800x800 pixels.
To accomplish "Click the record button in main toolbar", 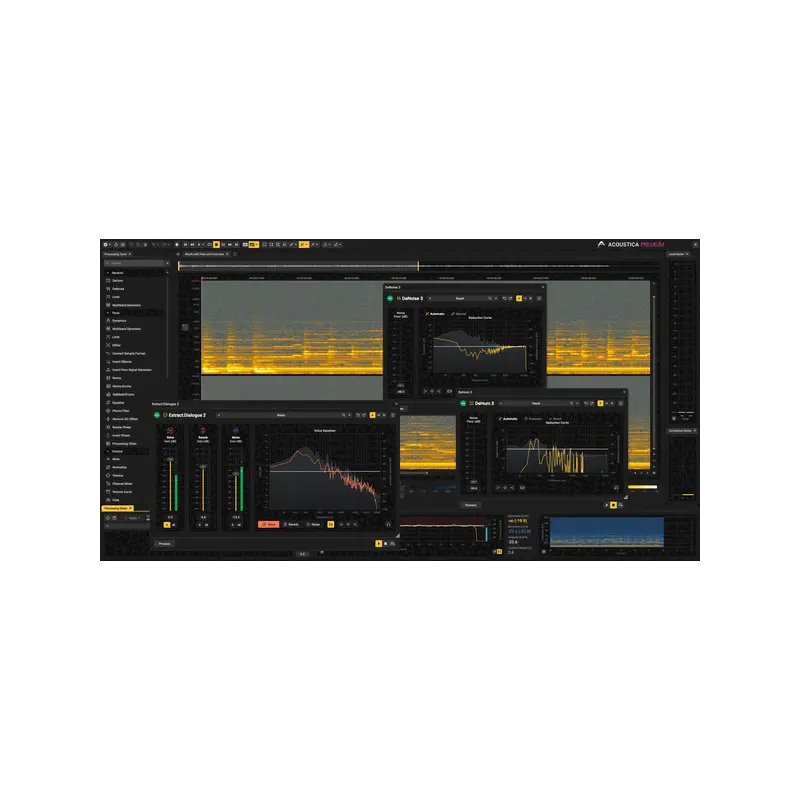I will pyautogui.click(x=177, y=244).
